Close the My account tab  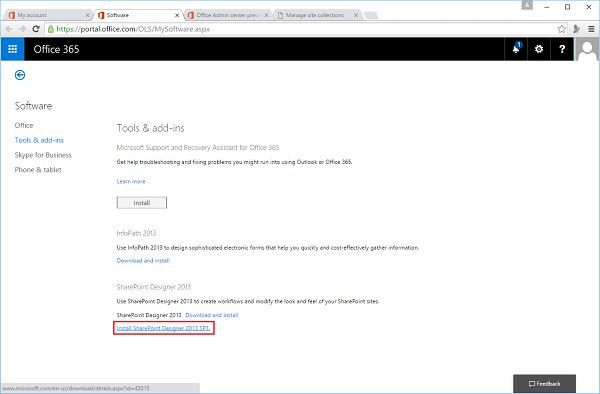87,15
